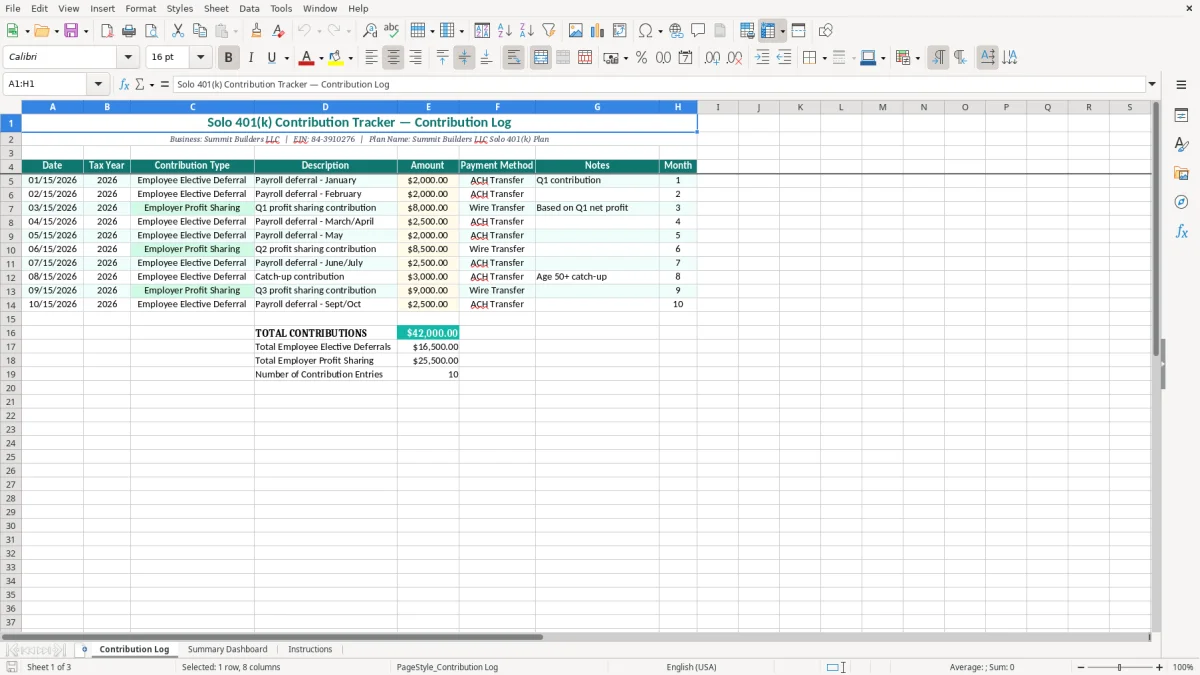Switch to Summary Dashboard sheet tab
1200x675 pixels.
pos(227,649)
